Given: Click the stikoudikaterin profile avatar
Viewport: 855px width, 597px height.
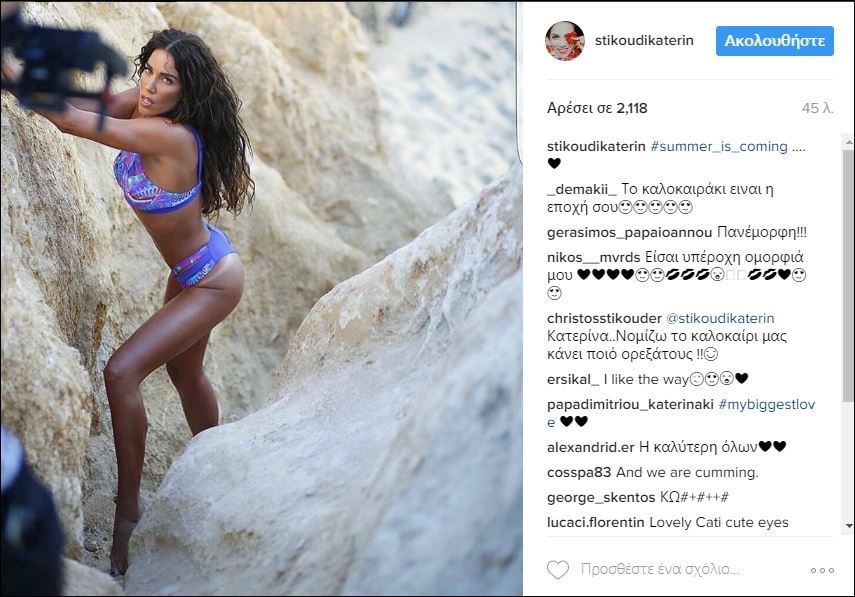Looking at the screenshot, I should [x=564, y=41].
